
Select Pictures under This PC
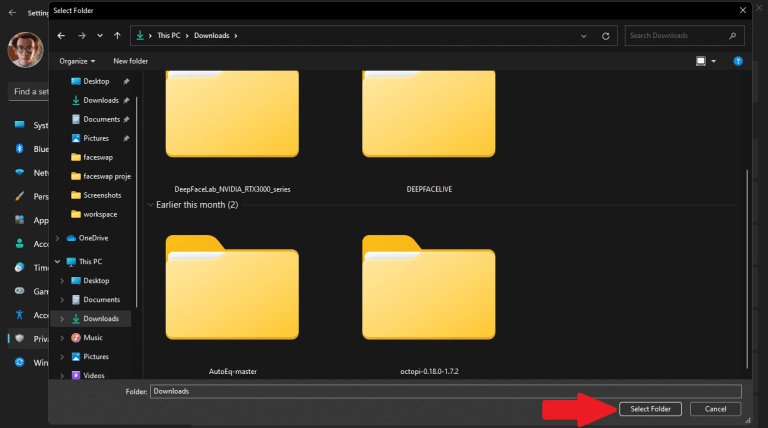pyautogui.click(x=96, y=357)
